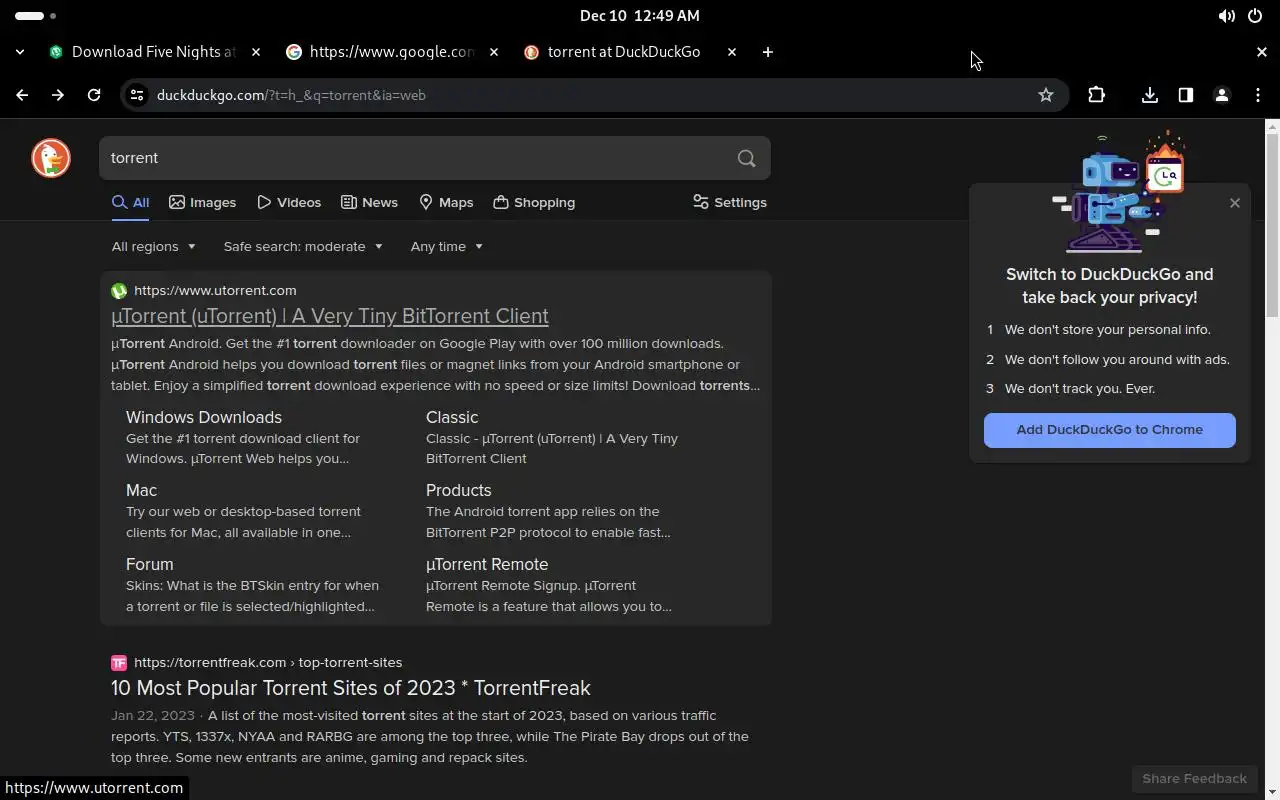Viewport: 1280px width, 800px height.
Task: Close the Download Five Nights tab
Action: tap(257, 52)
